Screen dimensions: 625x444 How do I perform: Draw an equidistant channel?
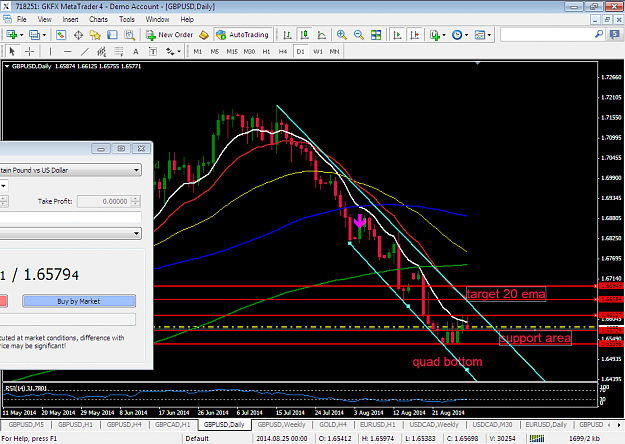coord(102,51)
